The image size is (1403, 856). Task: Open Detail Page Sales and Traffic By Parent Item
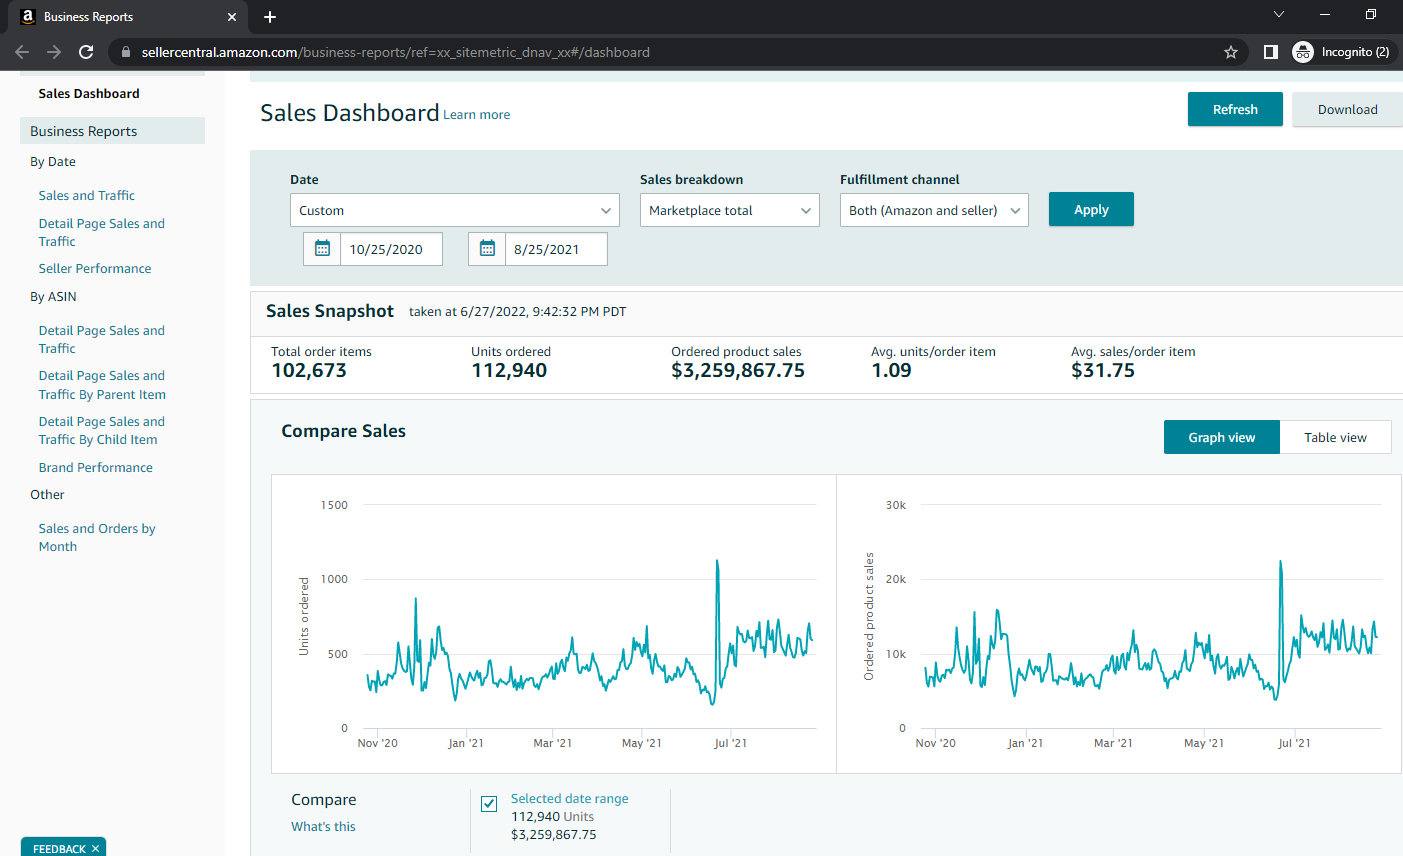[x=102, y=385]
